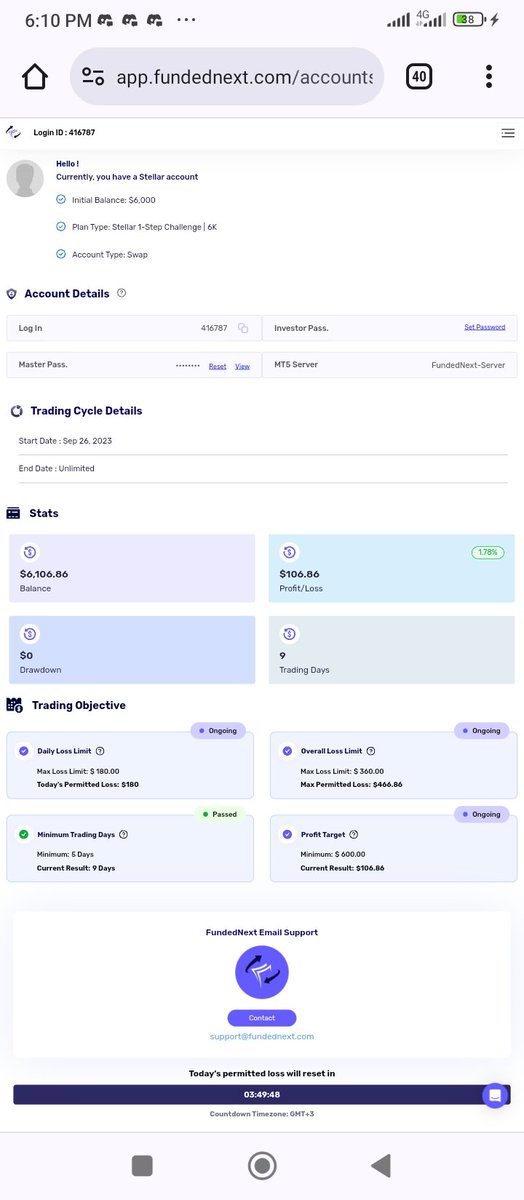Click the Trading Days card icon
The image size is (524, 1200).
tap(289, 633)
